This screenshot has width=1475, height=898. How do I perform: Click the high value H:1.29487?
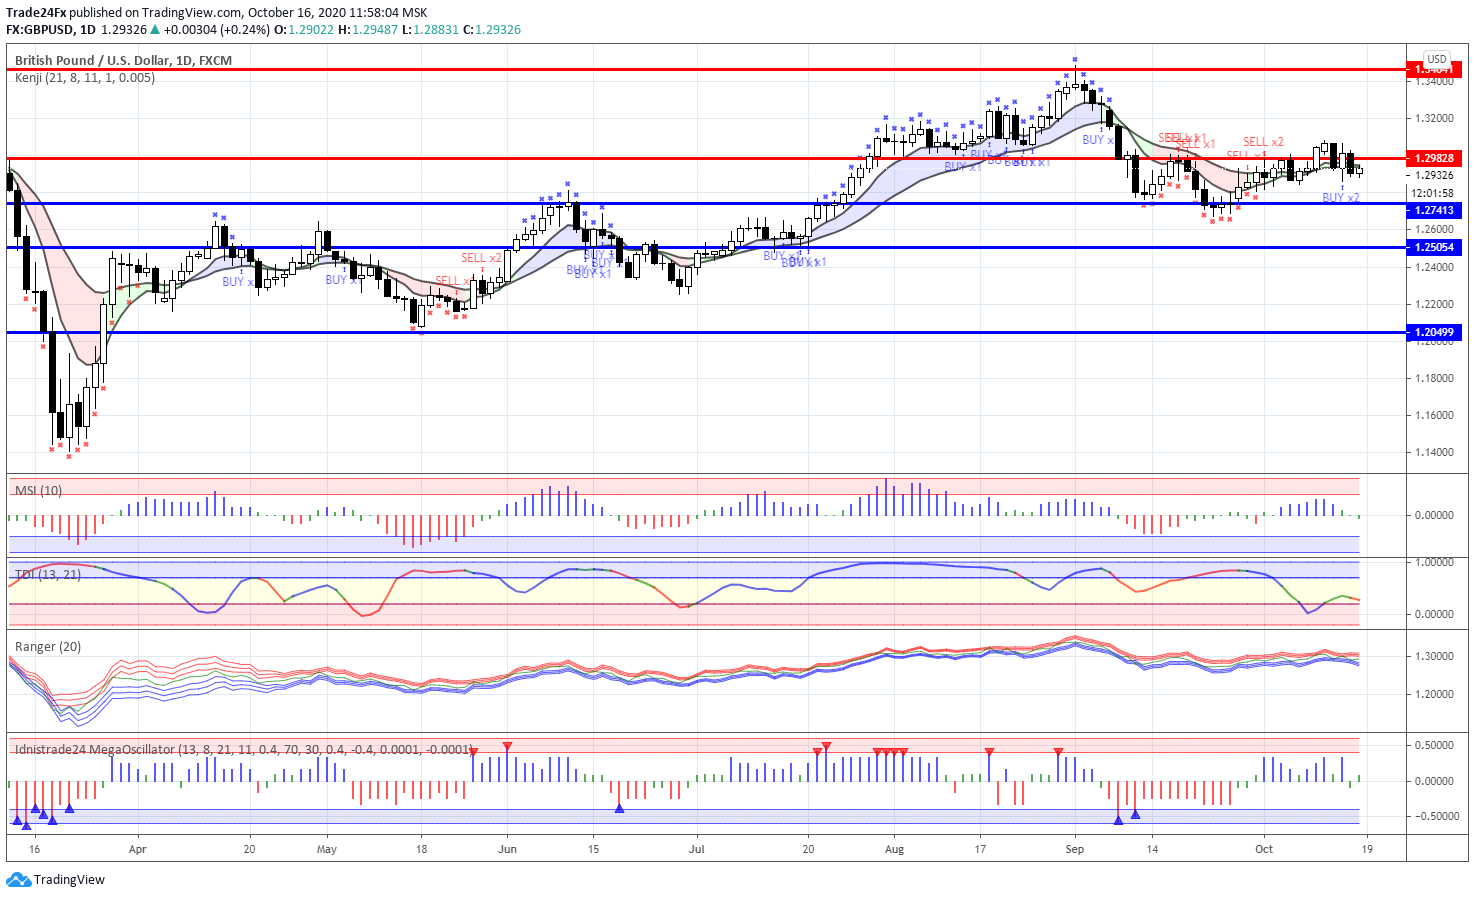[x=368, y=30]
